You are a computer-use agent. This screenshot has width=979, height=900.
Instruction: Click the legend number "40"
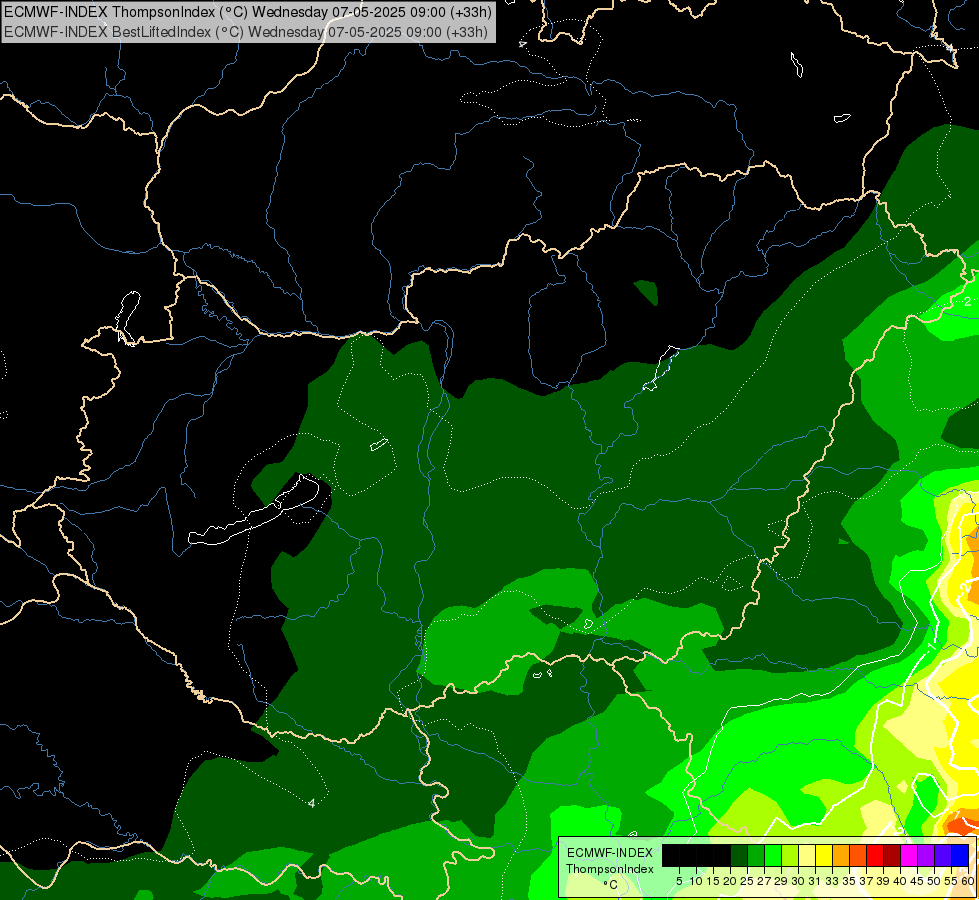point(901,881)
